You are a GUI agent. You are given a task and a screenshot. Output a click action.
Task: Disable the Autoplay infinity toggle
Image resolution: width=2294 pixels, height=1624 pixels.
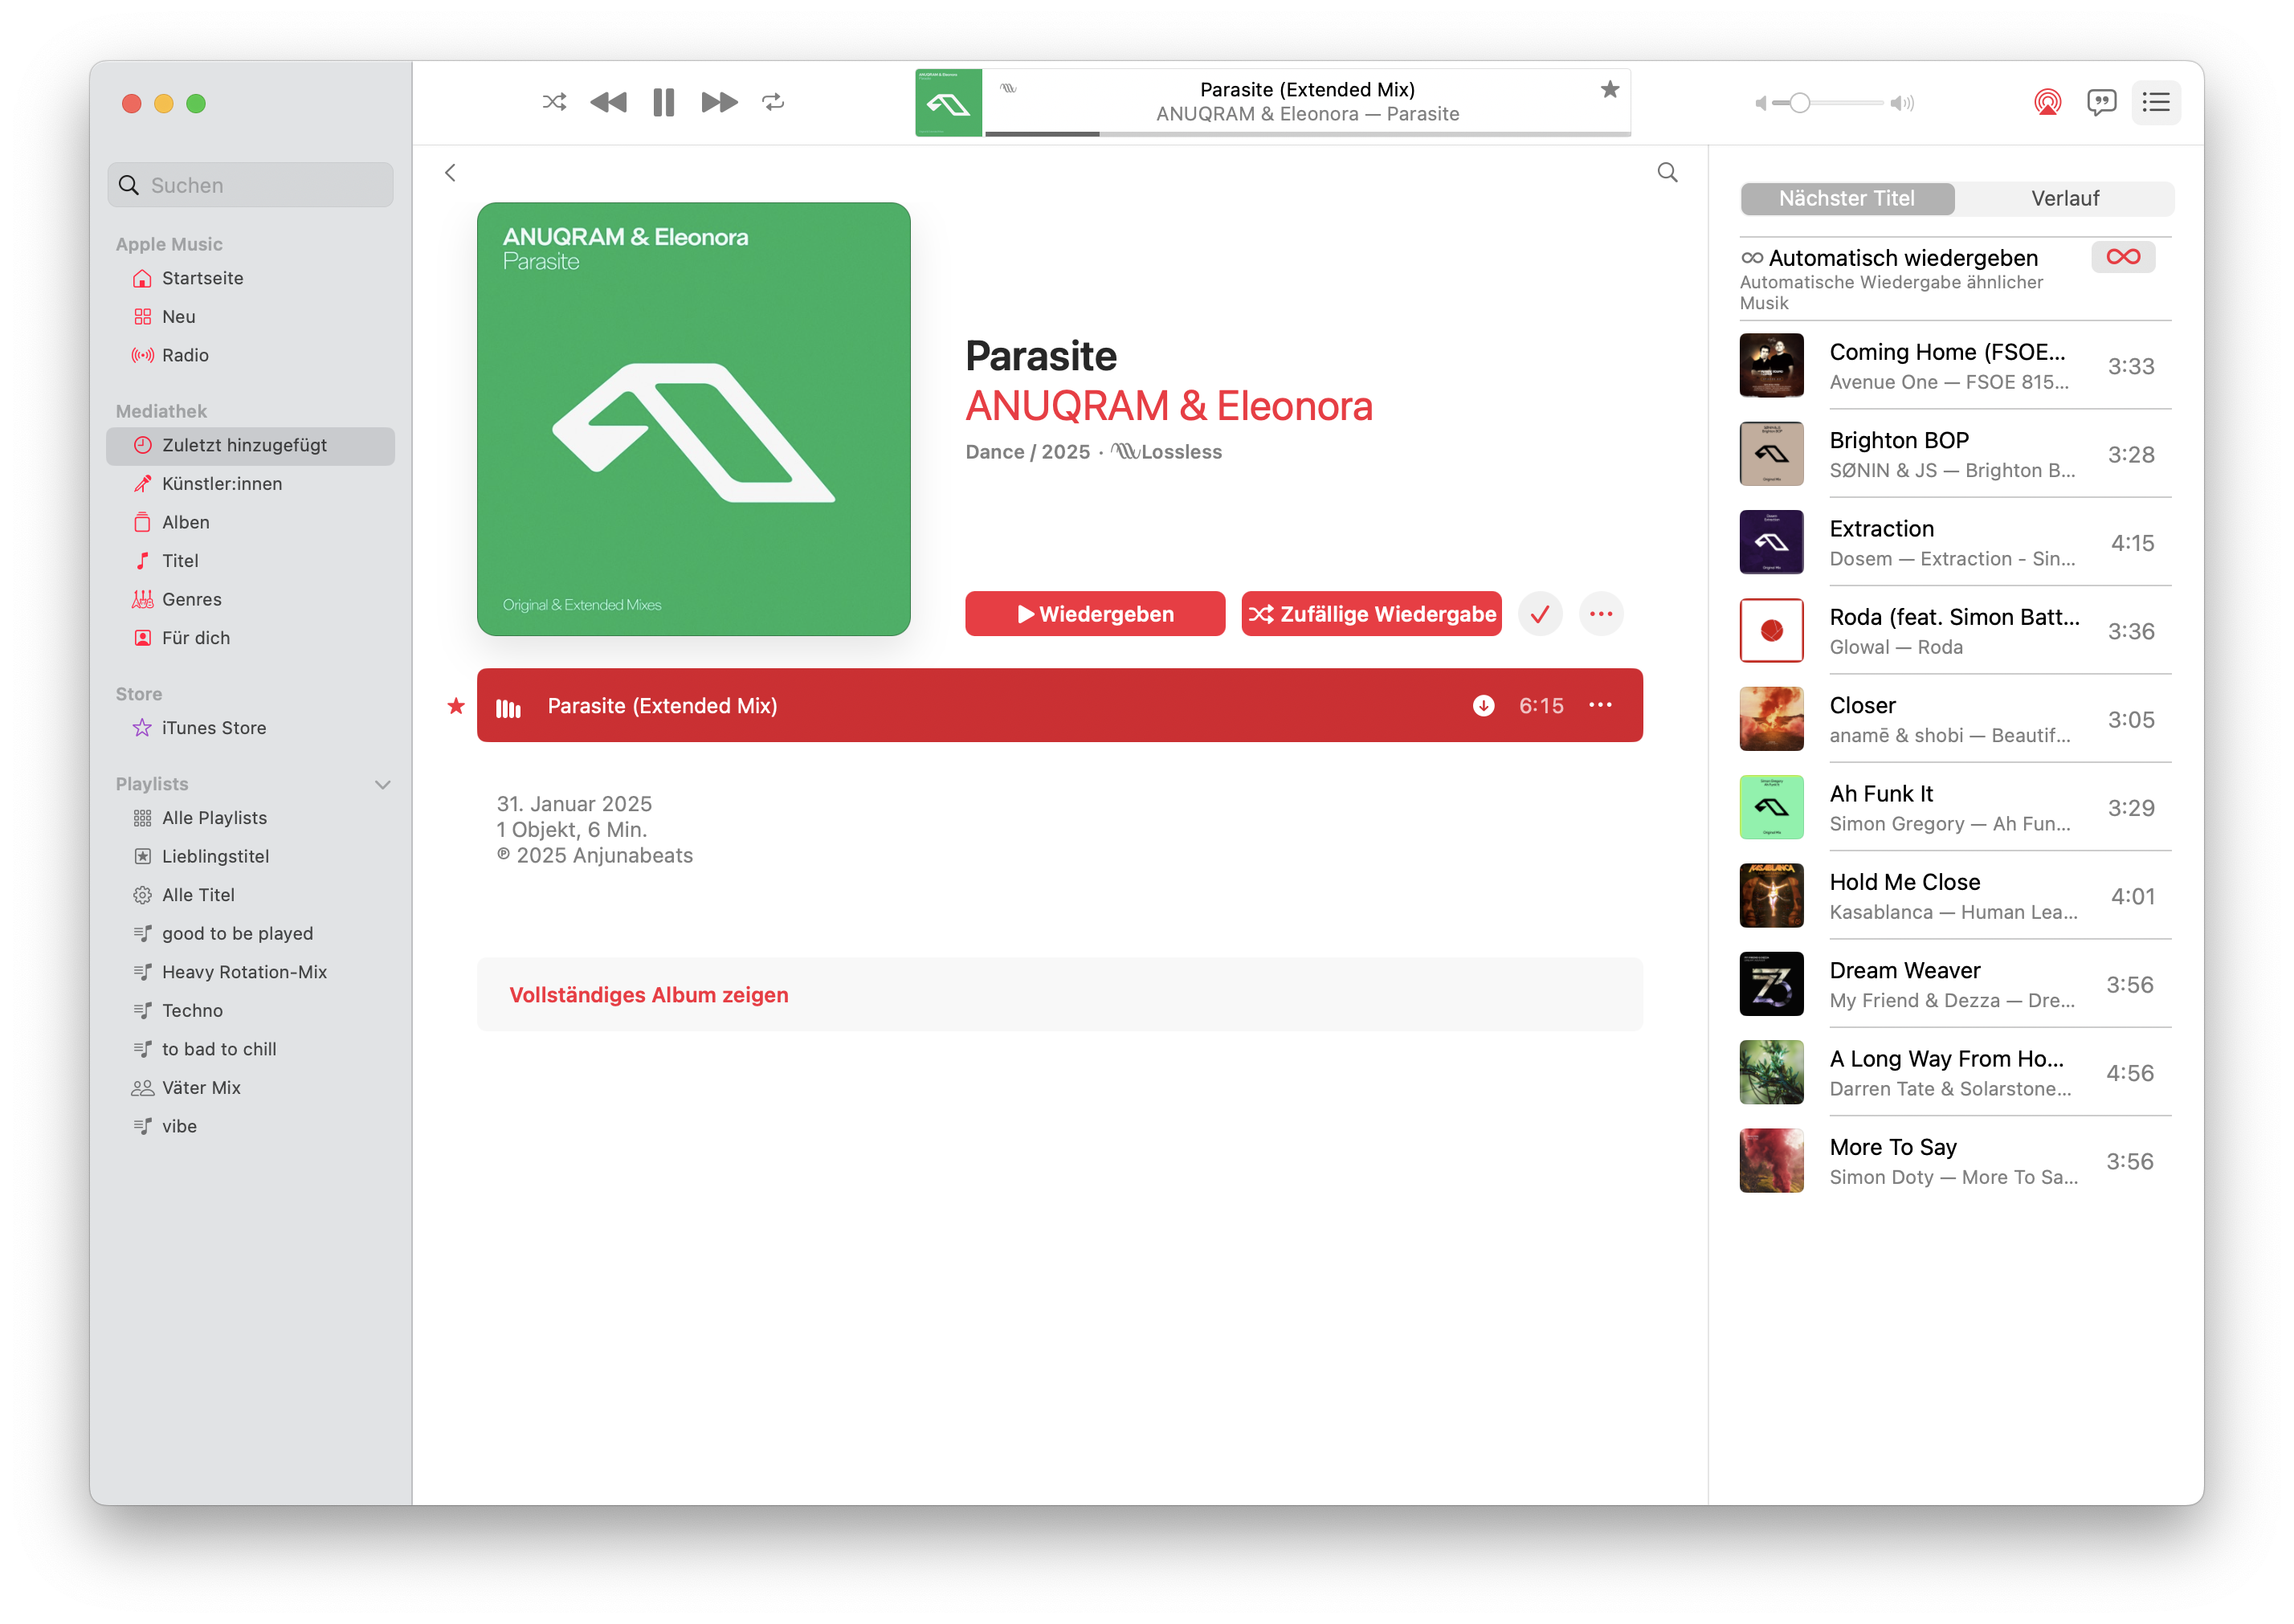2122,257
